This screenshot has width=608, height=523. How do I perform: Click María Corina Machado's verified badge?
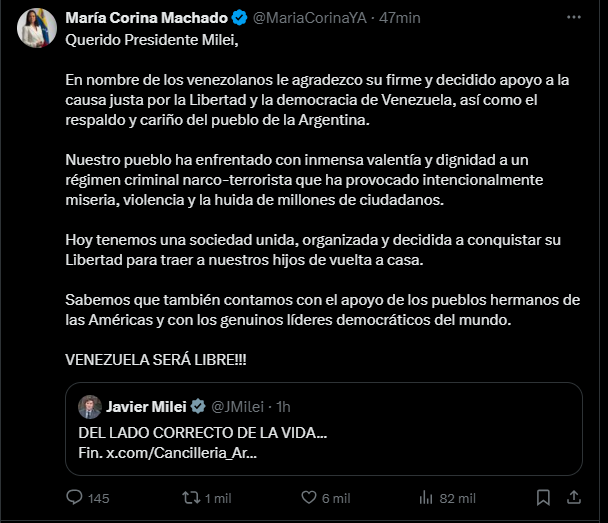pyautogui.click(x=239, y=18)
